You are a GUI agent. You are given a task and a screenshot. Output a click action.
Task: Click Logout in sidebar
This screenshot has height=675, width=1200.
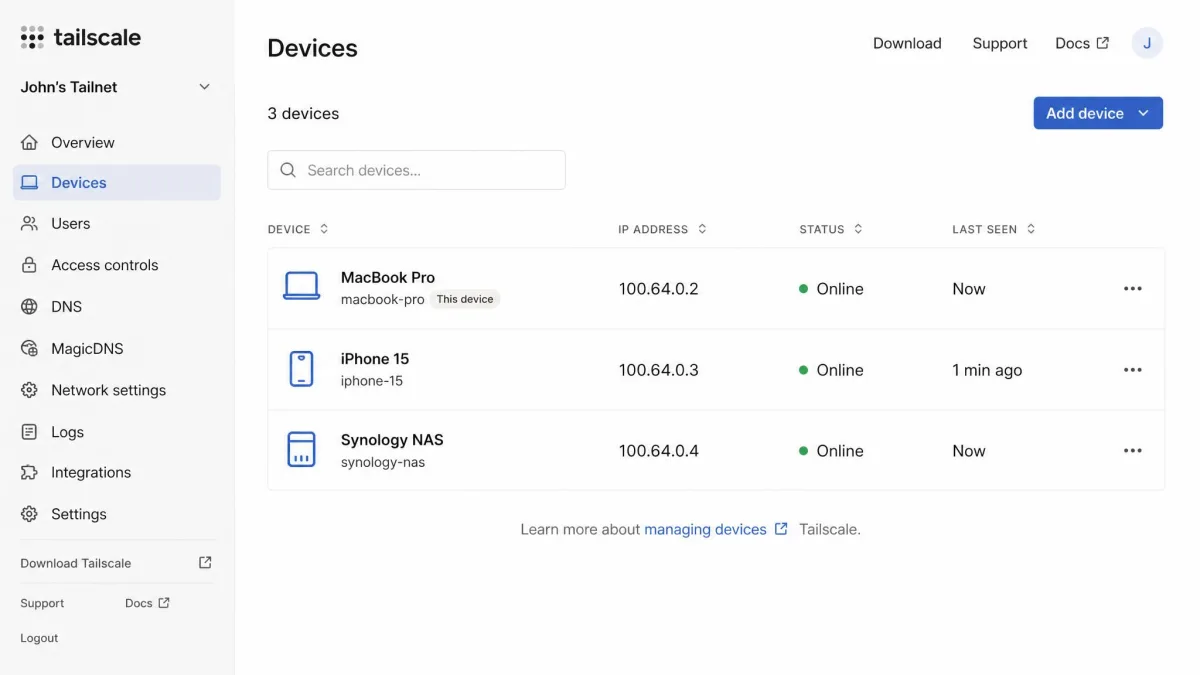[x=39, y=638]
